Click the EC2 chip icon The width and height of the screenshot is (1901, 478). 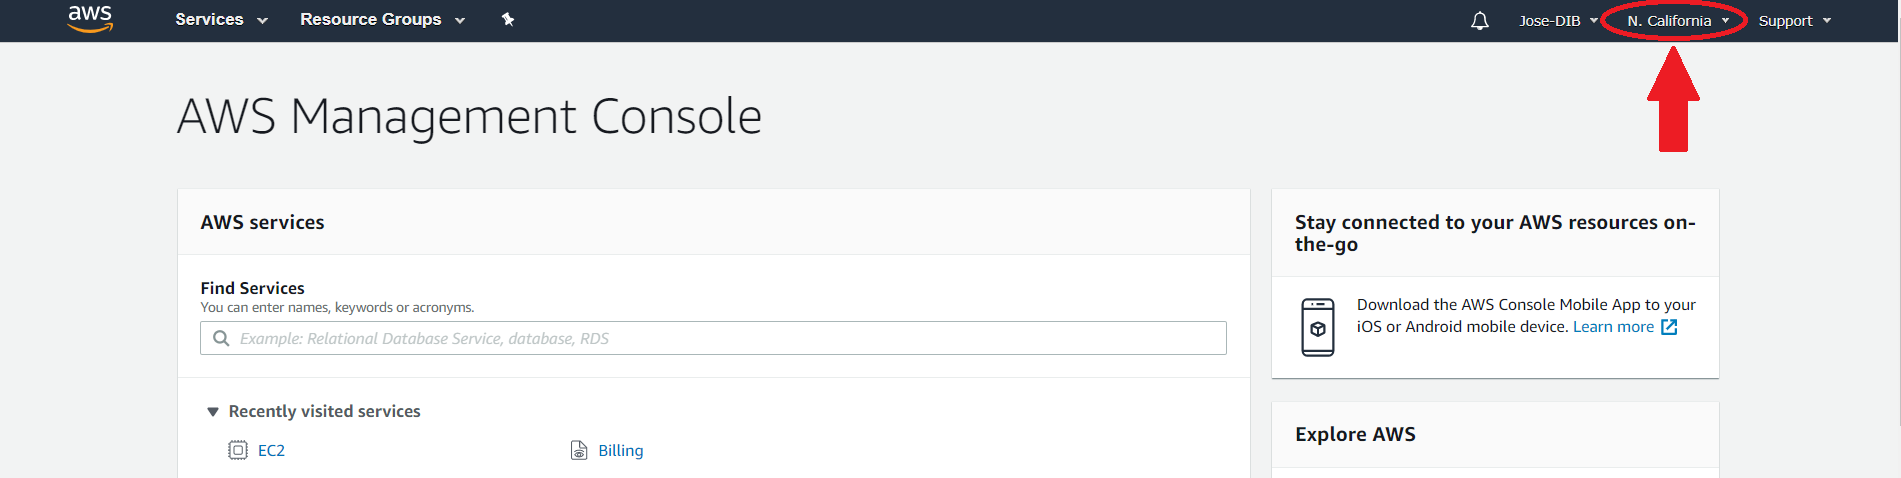click(238, 450)
